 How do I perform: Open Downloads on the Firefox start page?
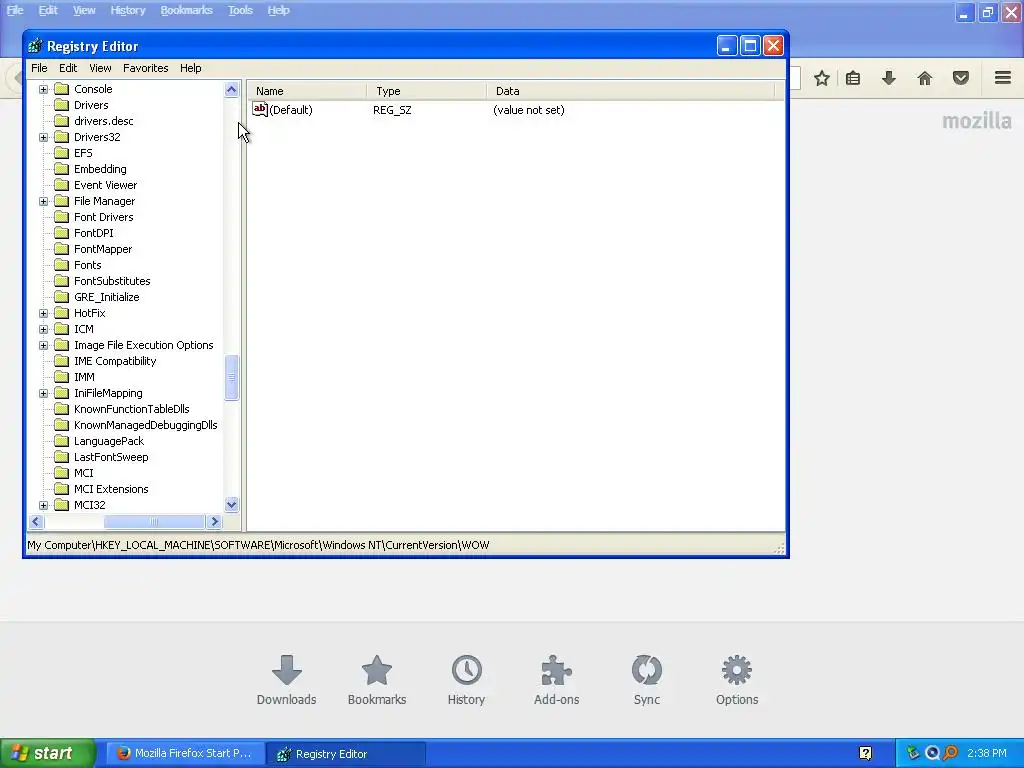point(286,680)
